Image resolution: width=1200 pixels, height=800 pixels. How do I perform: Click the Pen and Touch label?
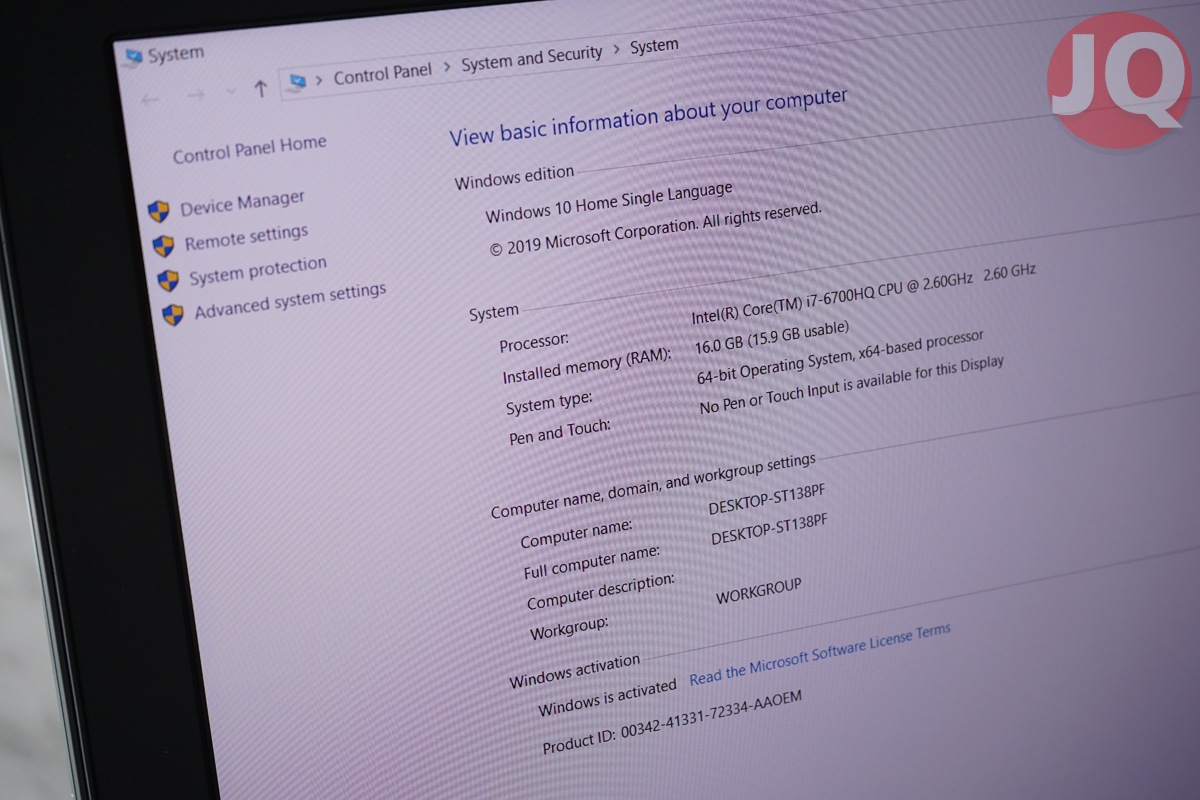click(559, 432)
